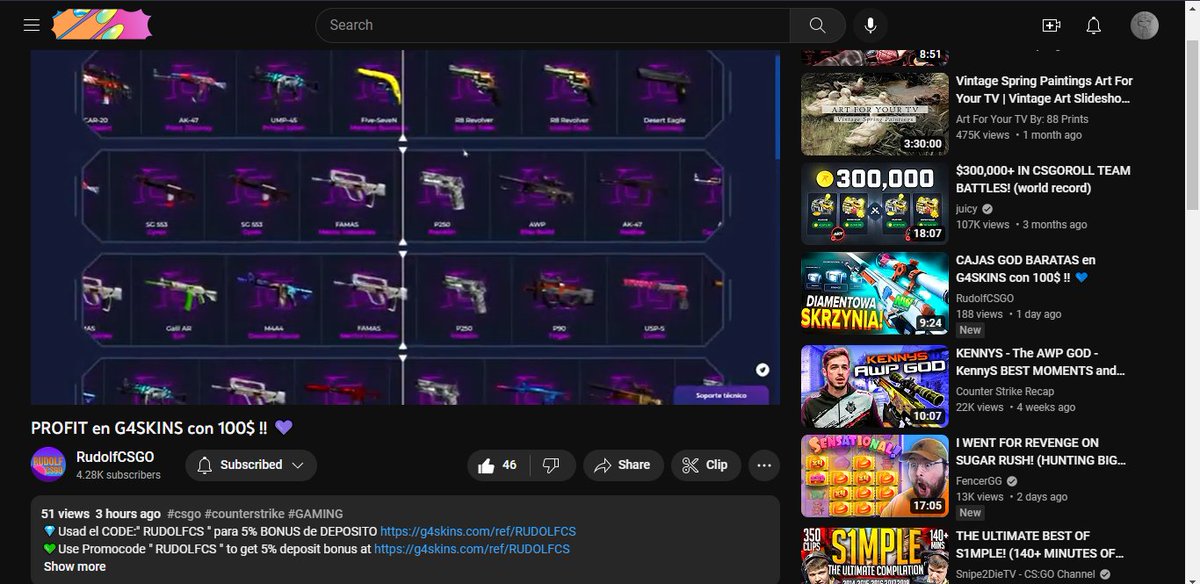Open the account avatar menu
The image size is (1200, 584).
coord(1144,25)
